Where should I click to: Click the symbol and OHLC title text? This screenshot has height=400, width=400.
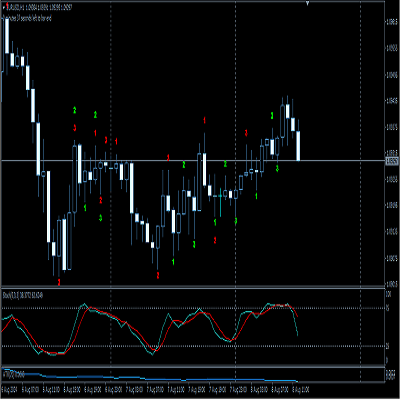tap(40, 7)
